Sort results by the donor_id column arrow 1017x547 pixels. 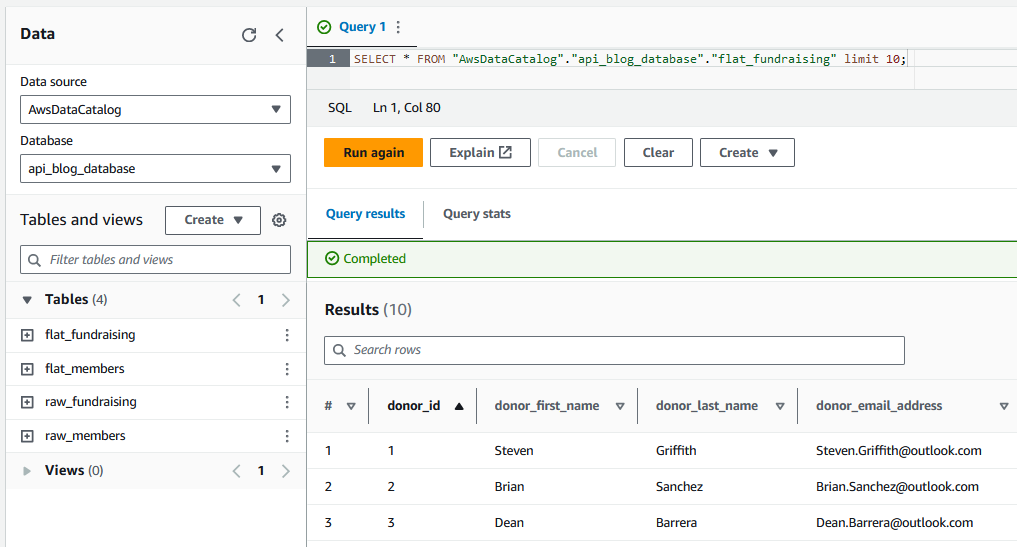[x=459, y=406]
